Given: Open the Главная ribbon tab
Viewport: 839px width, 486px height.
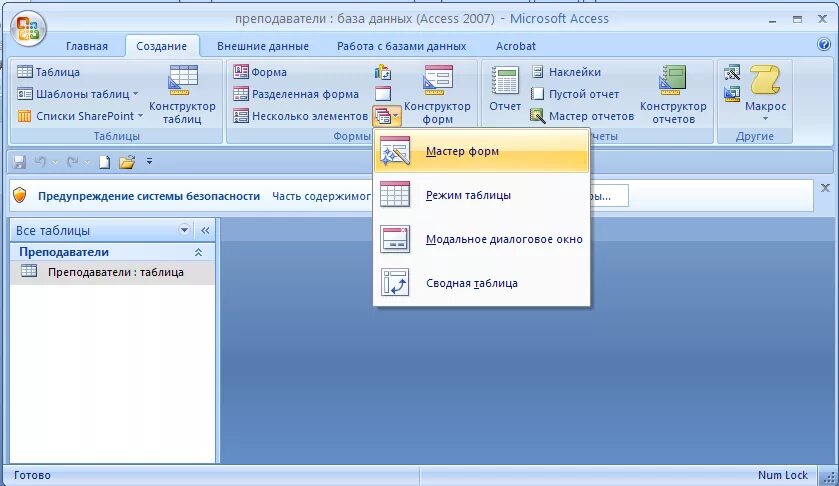Looking at the screenshot, I should (87, 46).
